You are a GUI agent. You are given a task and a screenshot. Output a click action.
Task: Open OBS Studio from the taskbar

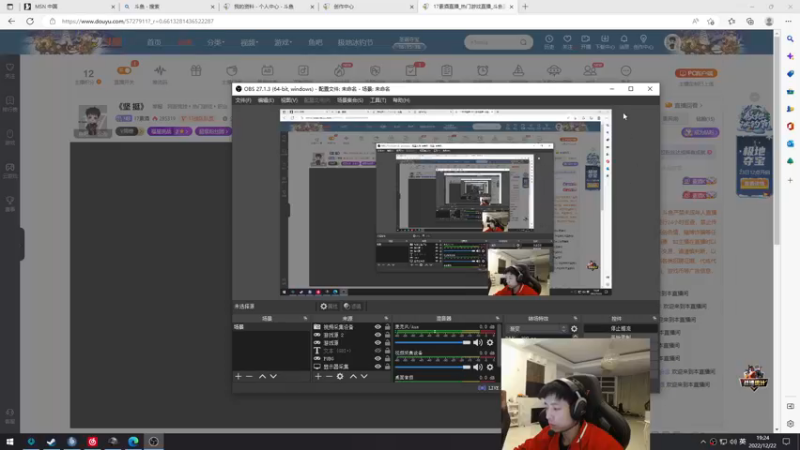pos(154,442)
